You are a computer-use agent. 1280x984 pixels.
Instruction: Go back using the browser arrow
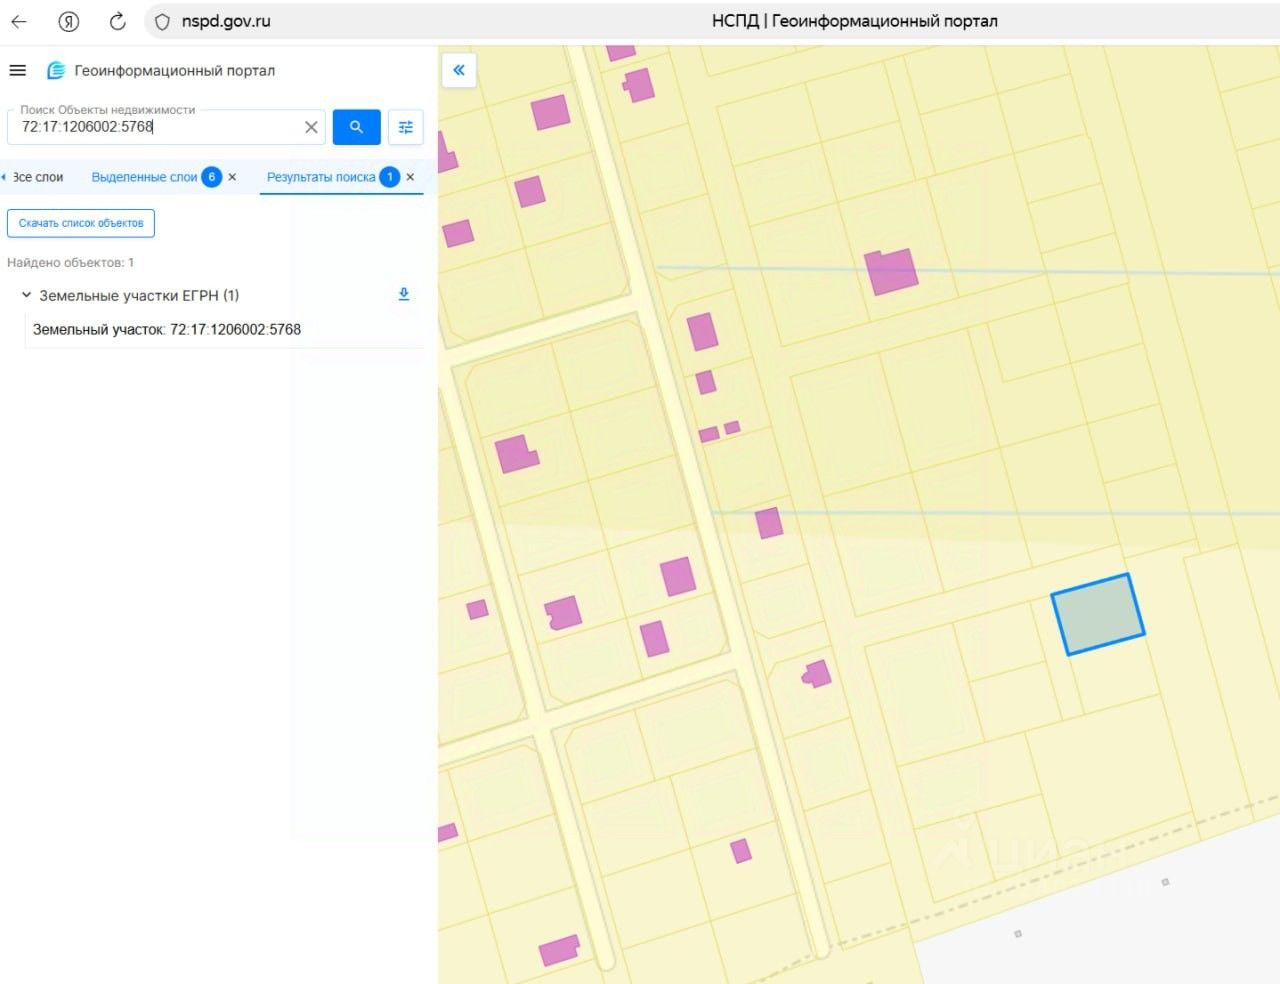tap(19, 21)
